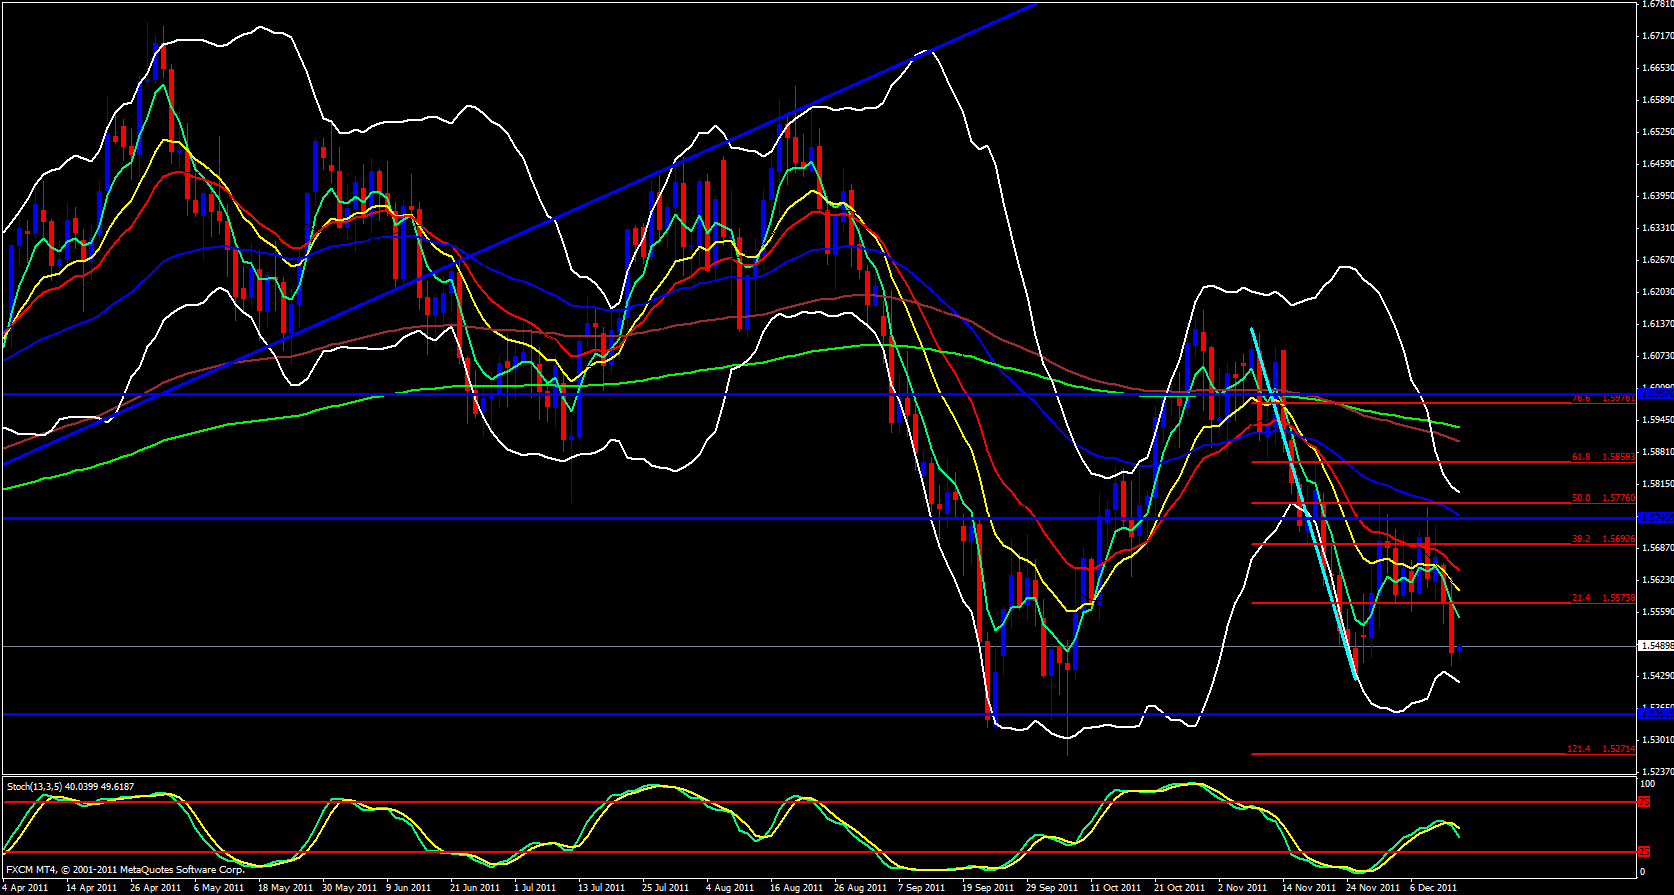The height and width of the screenshot is (895, 1674).
Task: Click the stochastic 25 level tag
Action: 1644,852
